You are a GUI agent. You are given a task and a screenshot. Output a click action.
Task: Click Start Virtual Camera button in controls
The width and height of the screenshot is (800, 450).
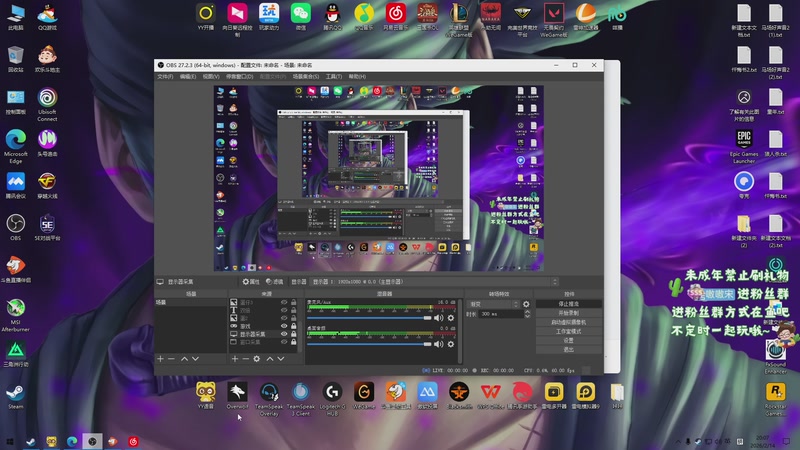click(569, 322)
